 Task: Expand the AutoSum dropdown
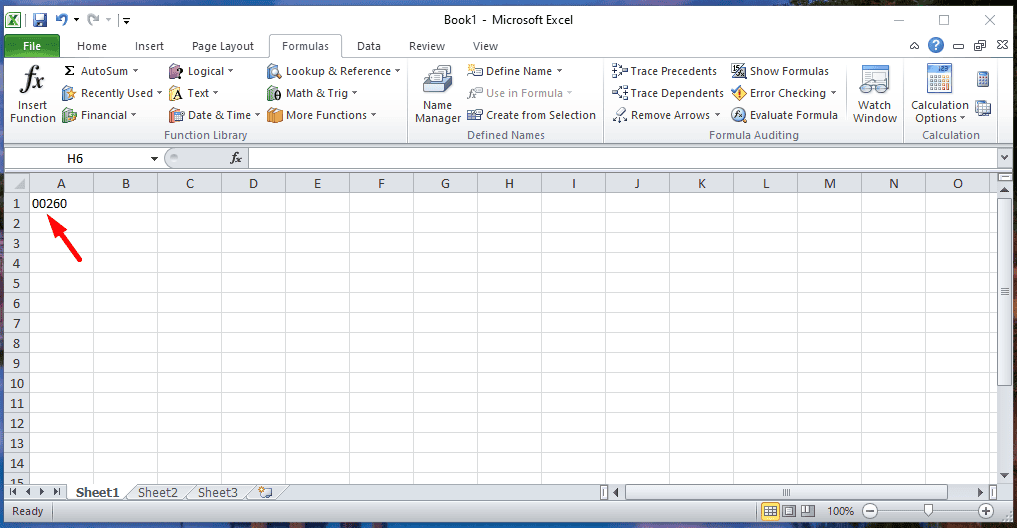pos(136,71)
